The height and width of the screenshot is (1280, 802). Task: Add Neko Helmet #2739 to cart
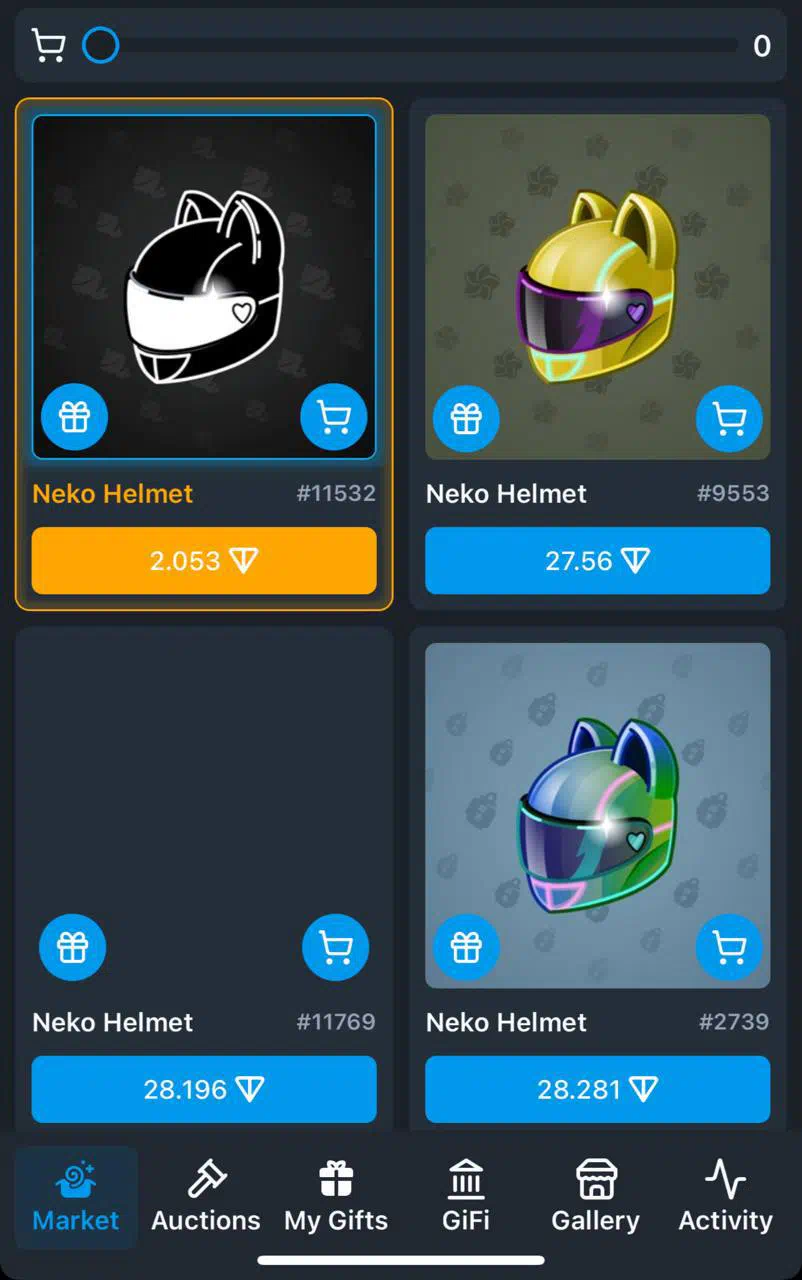729,946
